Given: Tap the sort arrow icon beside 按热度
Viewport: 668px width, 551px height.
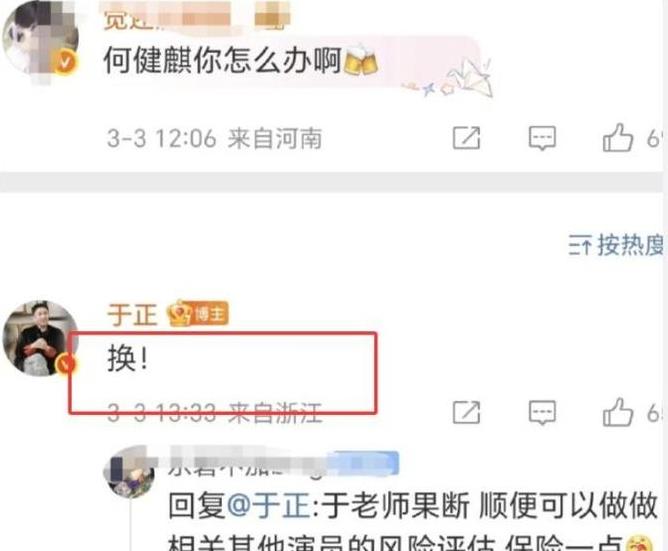Looking at the screenshot, I should pyautogui.click(x=580, y=246).
